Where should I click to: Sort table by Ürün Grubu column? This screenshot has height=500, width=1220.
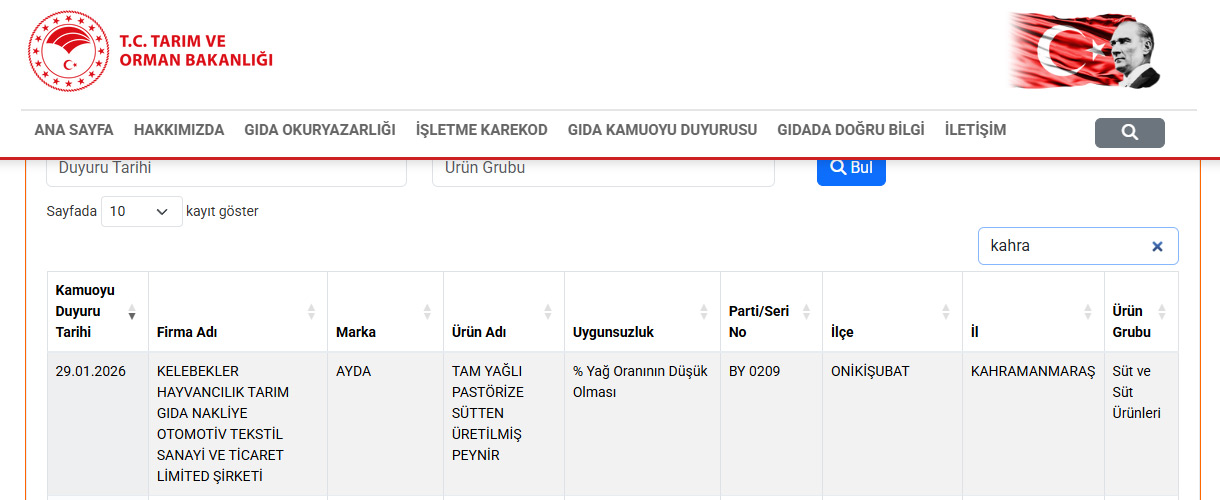[x=1162, y=312]
